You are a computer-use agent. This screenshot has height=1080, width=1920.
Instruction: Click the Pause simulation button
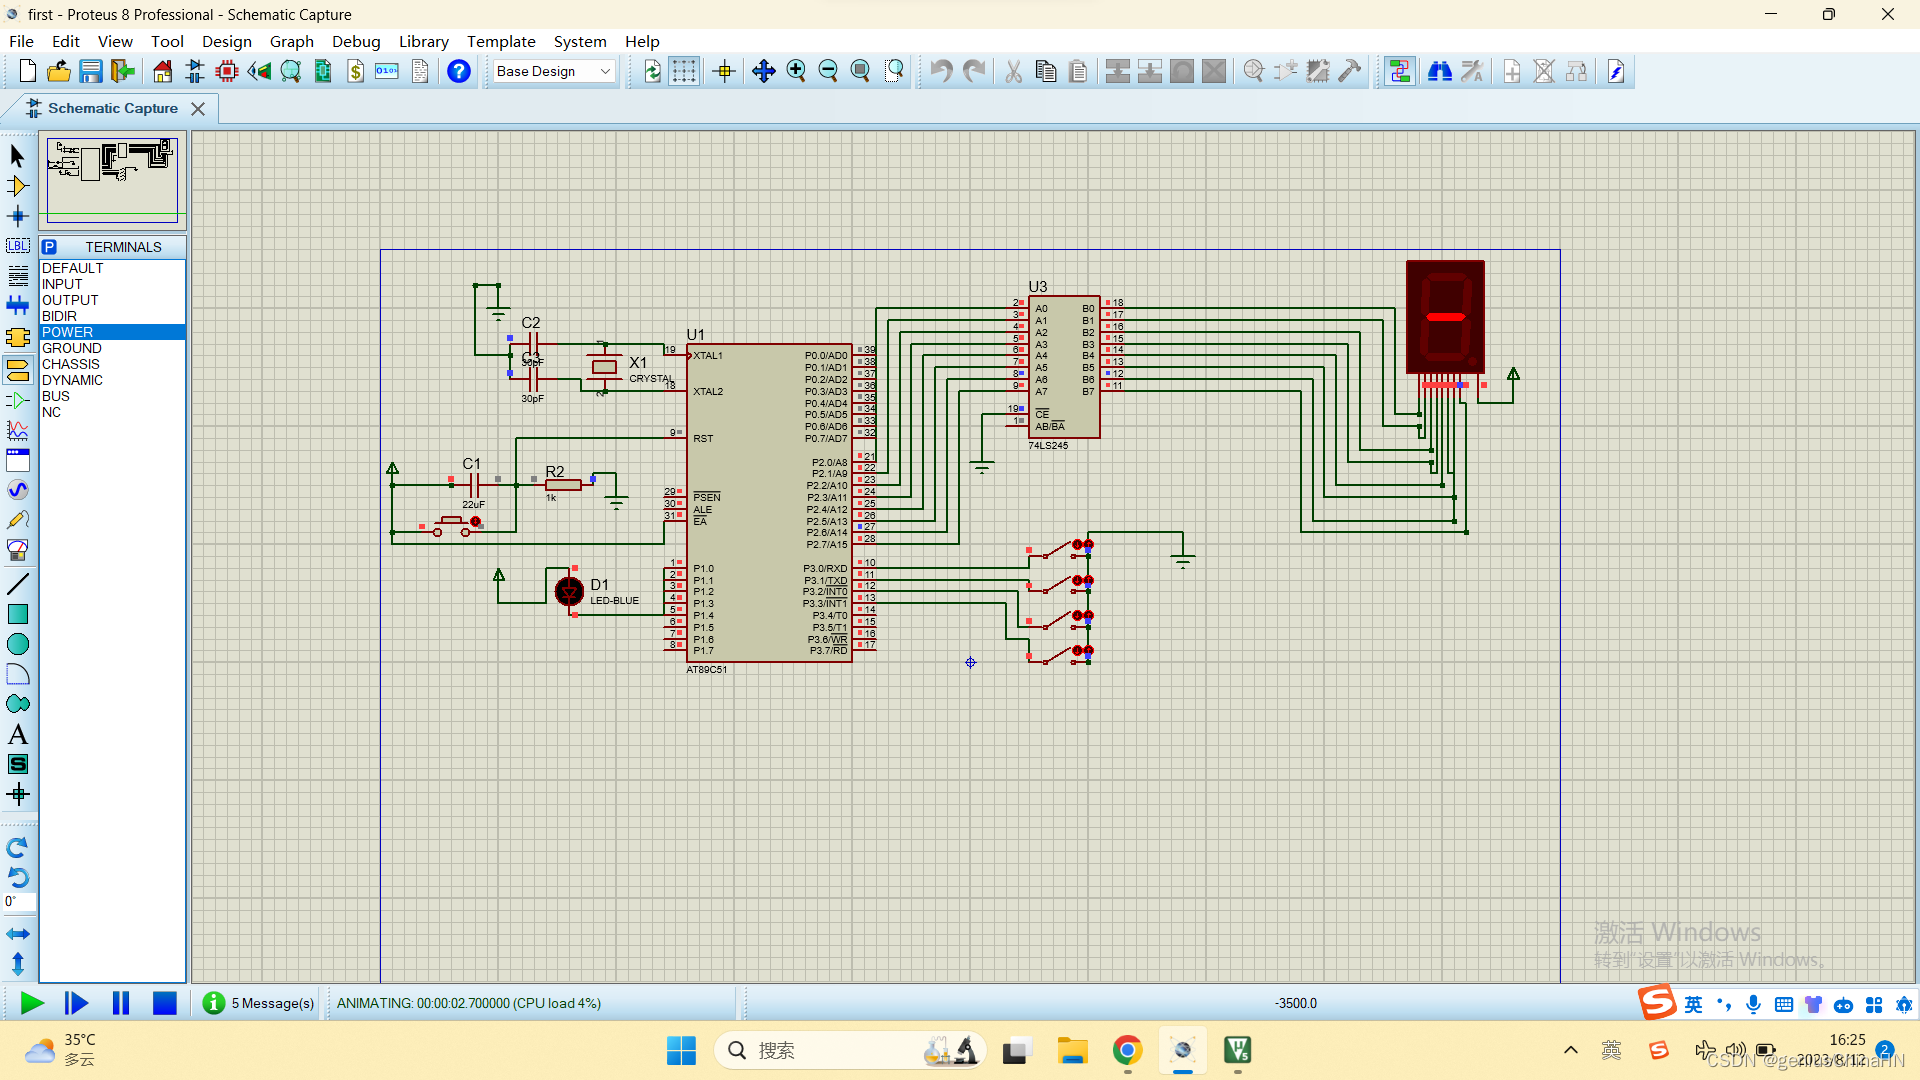pyautogui.click(x=120, y=1002)
